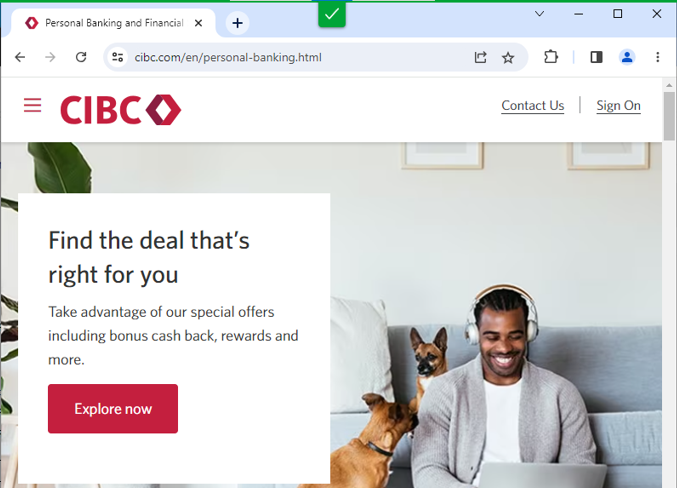Go back to the previous page

(x=20, y=57)
